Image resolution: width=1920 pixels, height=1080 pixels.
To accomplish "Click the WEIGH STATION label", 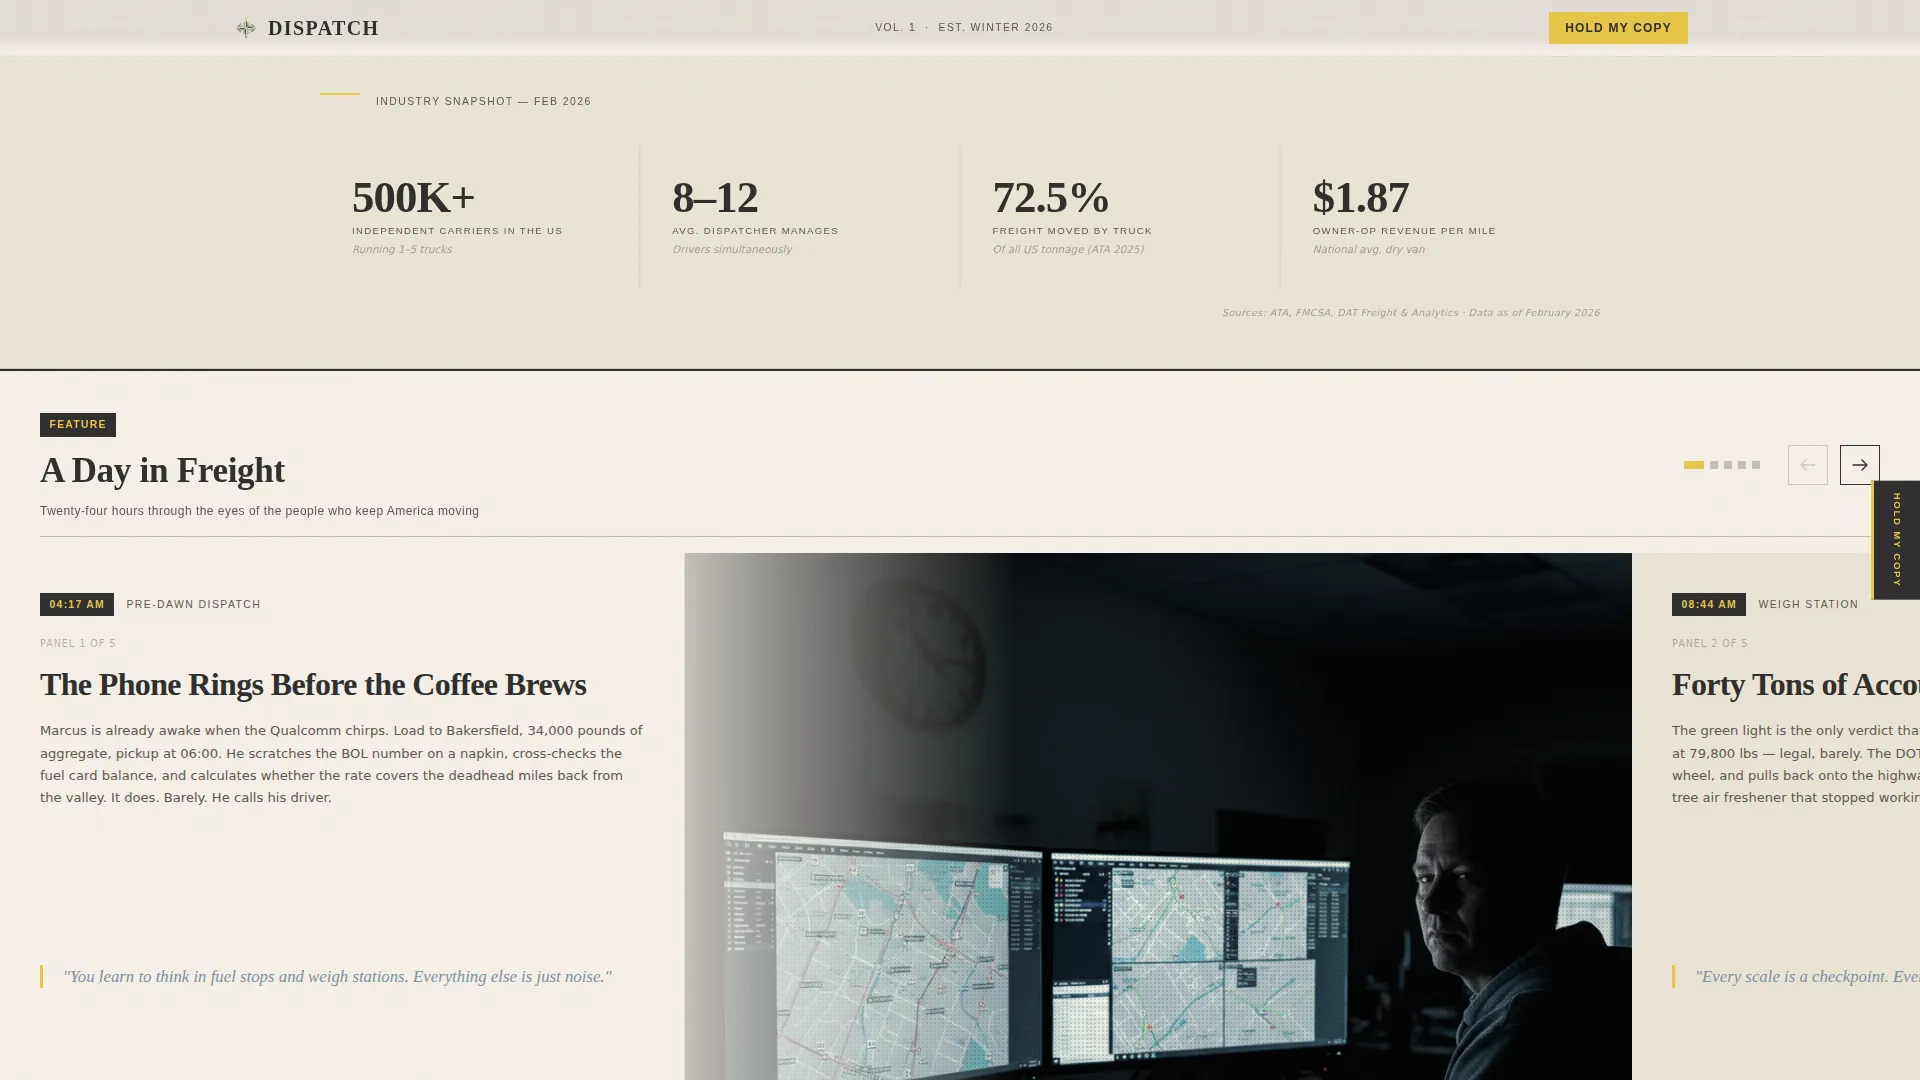I will 1808,604.
